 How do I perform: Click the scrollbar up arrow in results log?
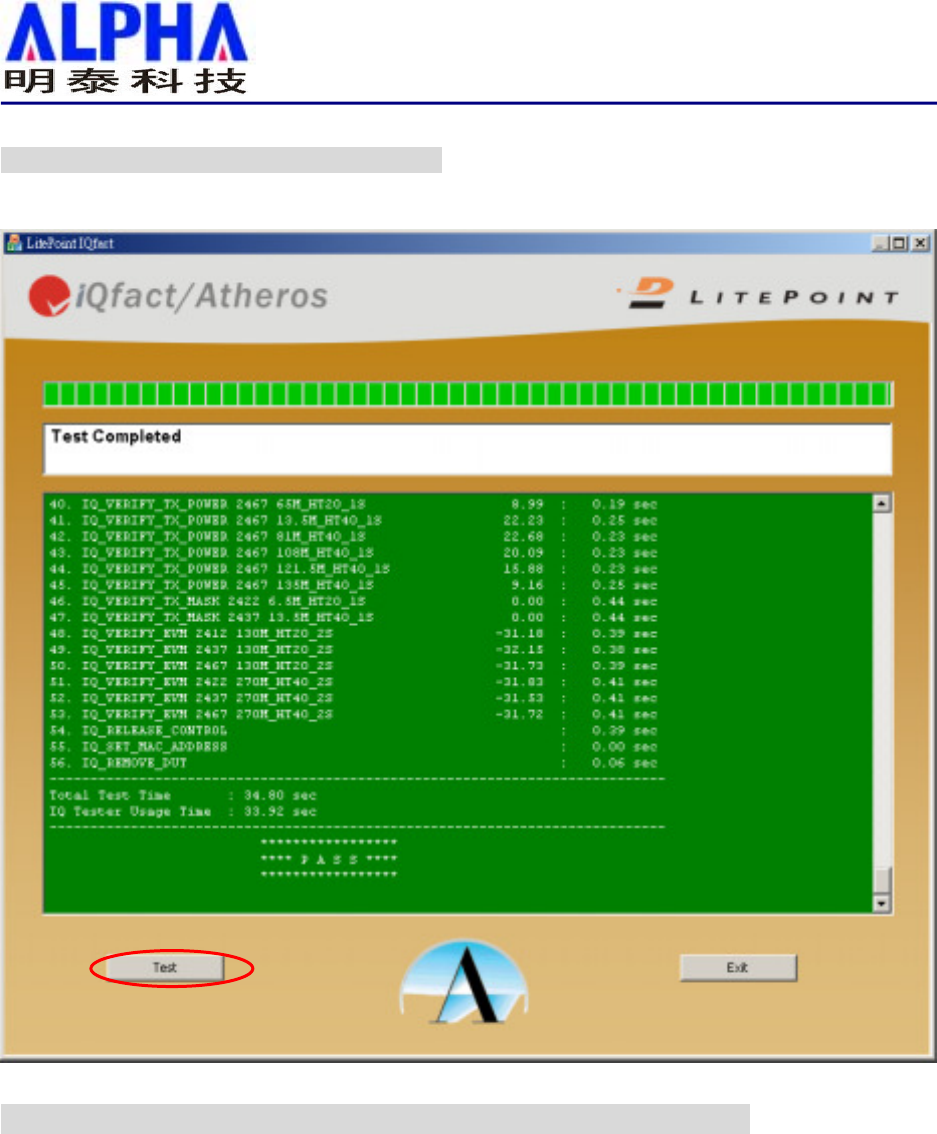[881, 503]
